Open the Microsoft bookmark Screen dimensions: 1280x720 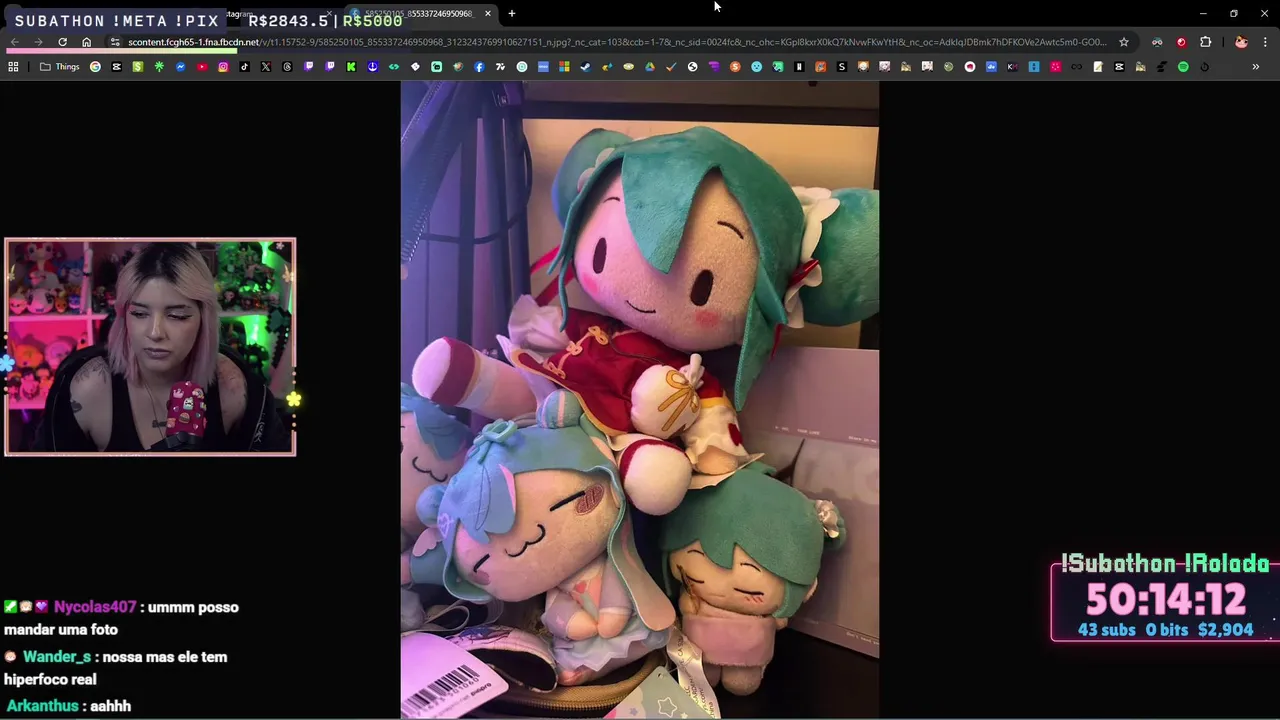tap(564, 67)
